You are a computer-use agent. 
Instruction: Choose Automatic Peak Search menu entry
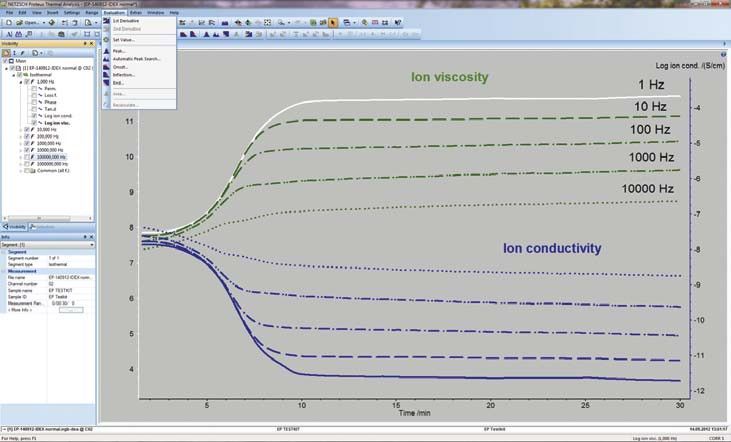click(136, 58)
